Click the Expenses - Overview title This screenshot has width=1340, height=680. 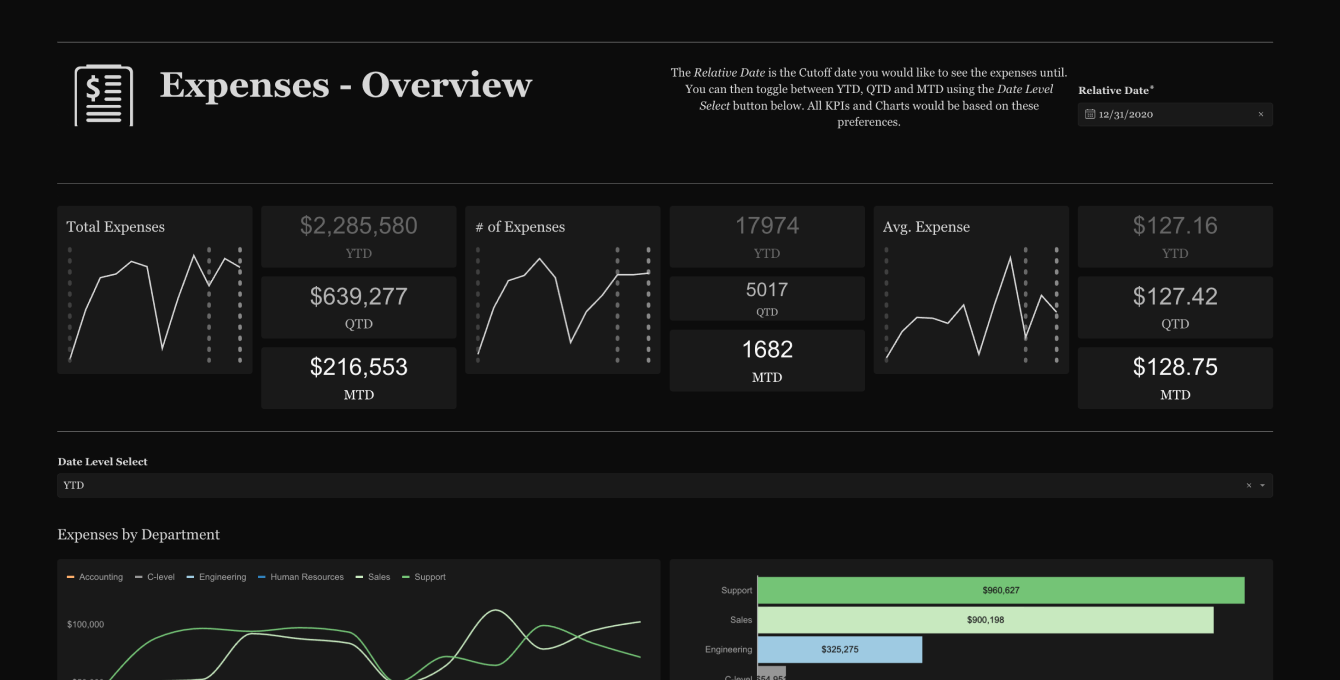click(x=346, y=85)
